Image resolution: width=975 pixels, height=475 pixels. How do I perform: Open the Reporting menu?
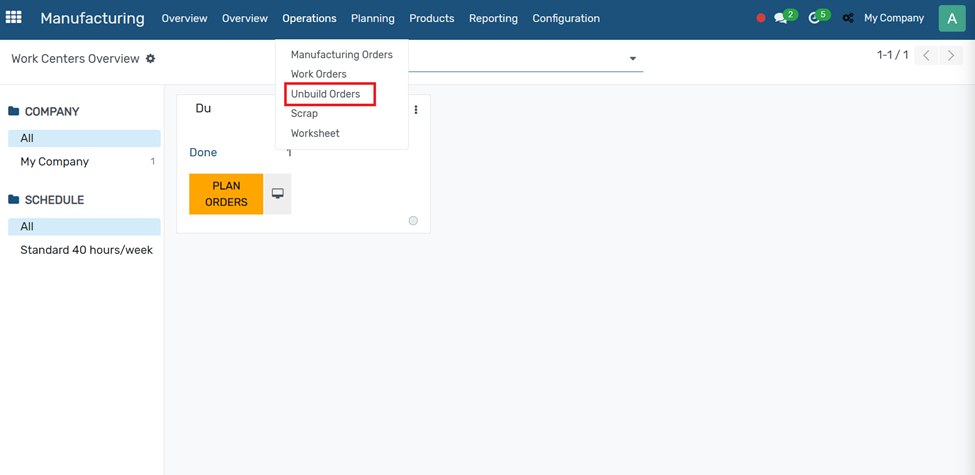tap(493, 18)
